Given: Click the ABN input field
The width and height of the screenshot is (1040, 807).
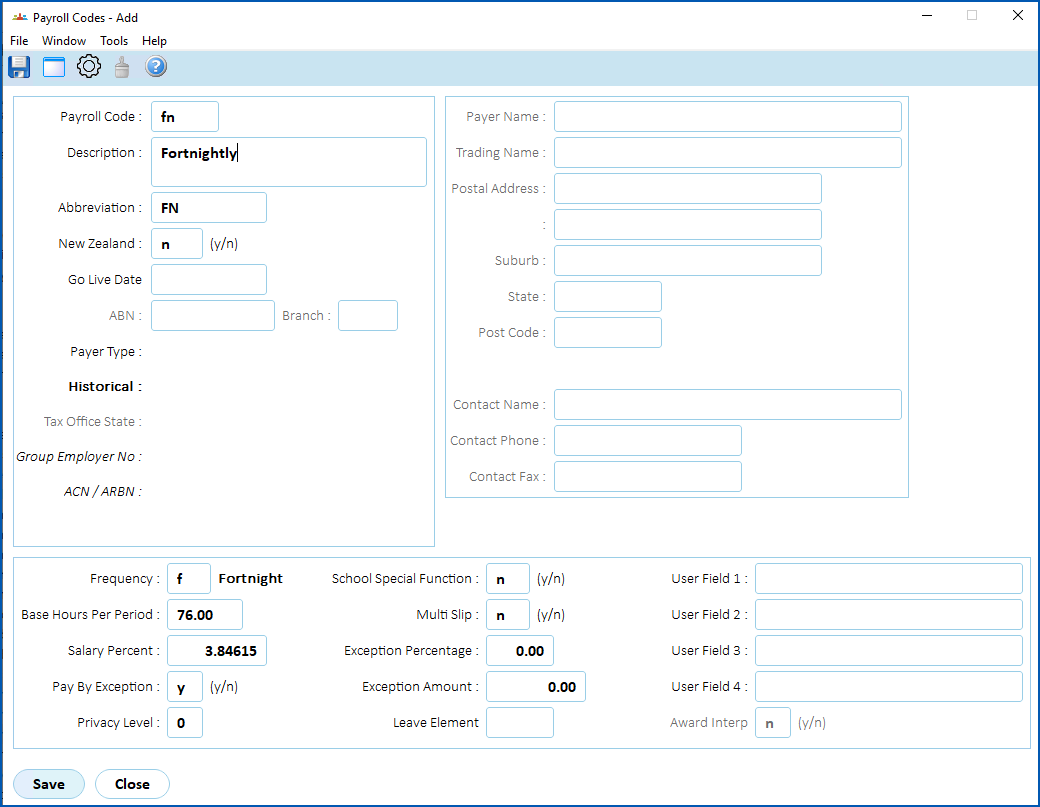Looking at the screenshot, I should tap(213, 316).
